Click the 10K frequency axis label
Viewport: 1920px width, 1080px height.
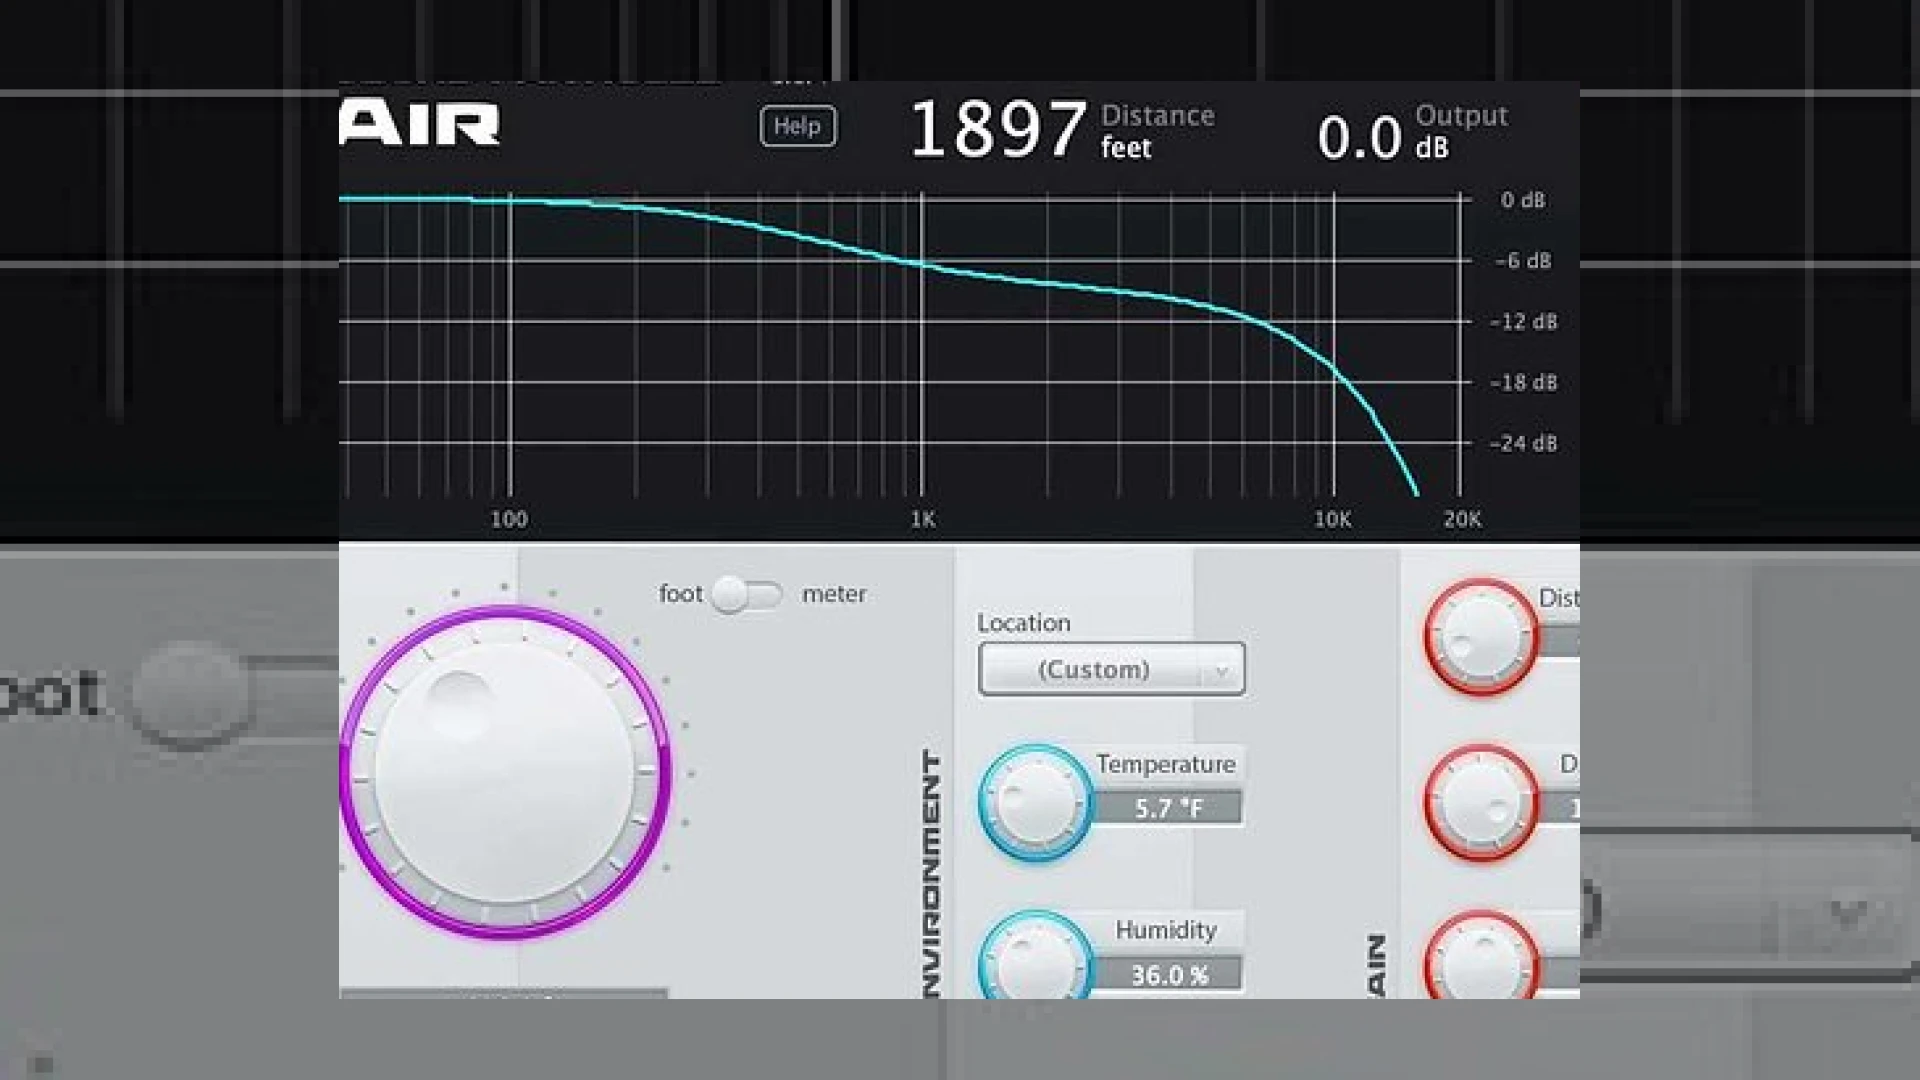click(x=1332, y=520)
